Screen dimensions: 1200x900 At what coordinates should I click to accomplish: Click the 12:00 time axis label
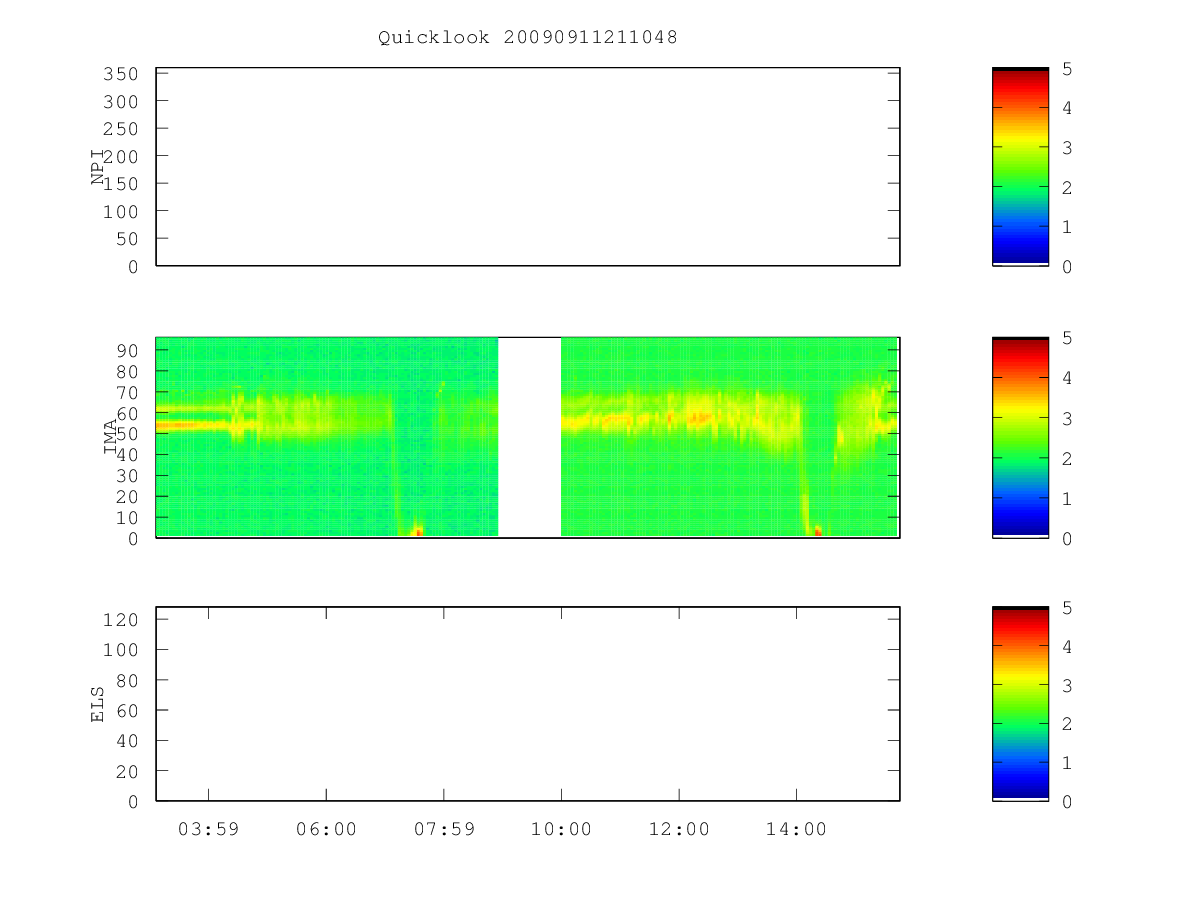tap(679, 829)
